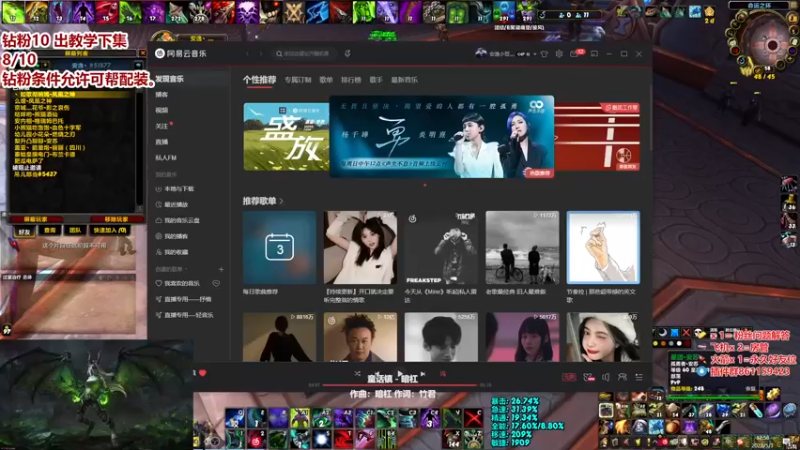Screen dimensions: 800x450
Task: Open the 节奏控 hand illustration playlist
Action: click(x=603, y=247)
